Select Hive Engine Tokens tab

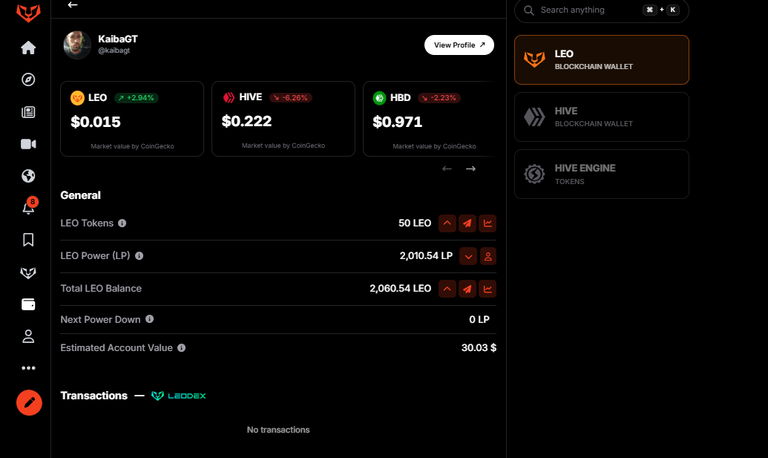point(601,174)
